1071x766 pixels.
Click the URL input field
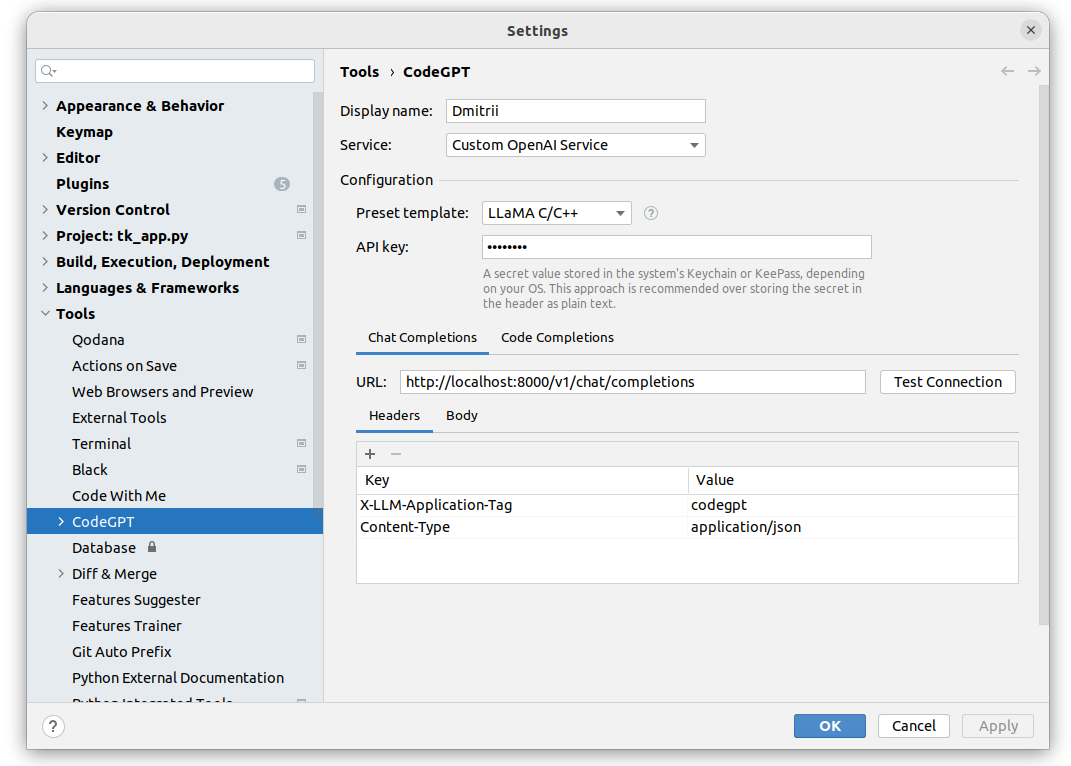pyautogui.click(x=632, y=382)
